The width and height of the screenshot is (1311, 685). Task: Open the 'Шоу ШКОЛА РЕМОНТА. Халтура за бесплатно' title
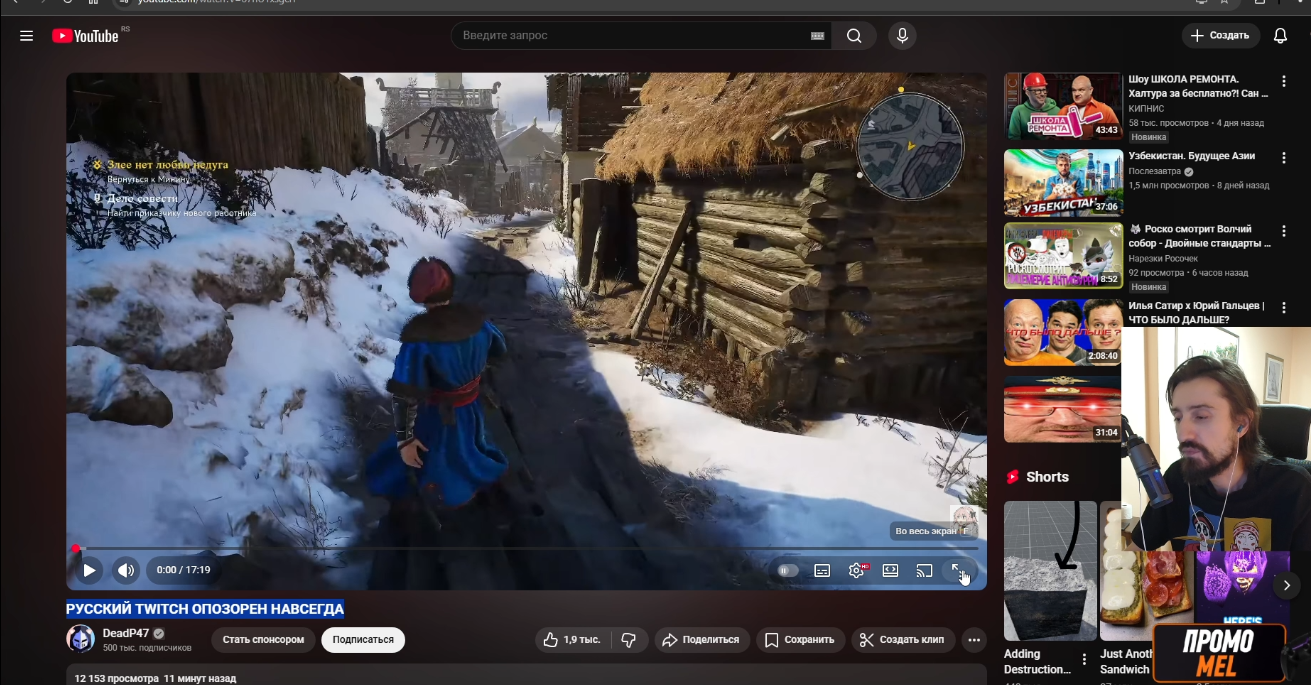1198,86
